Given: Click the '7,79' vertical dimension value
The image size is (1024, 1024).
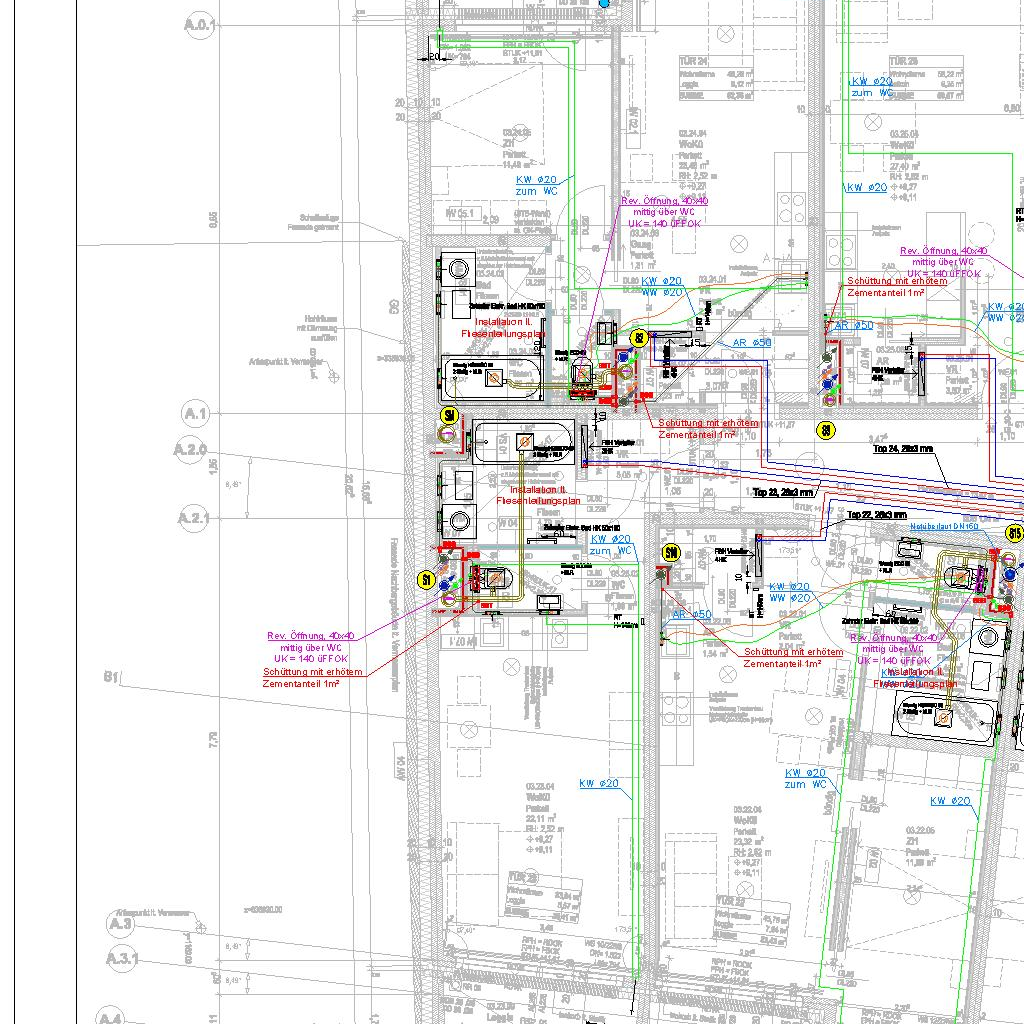Looking at the screenshot, I should point(213,740).
